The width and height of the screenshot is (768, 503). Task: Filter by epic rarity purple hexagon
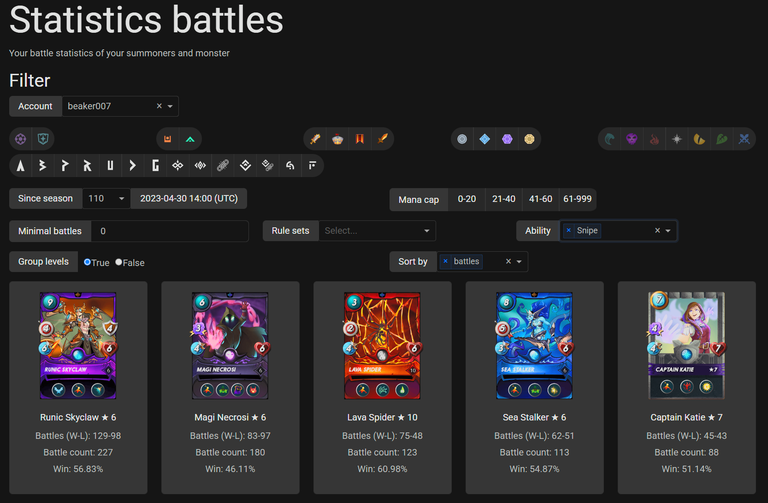507,139
